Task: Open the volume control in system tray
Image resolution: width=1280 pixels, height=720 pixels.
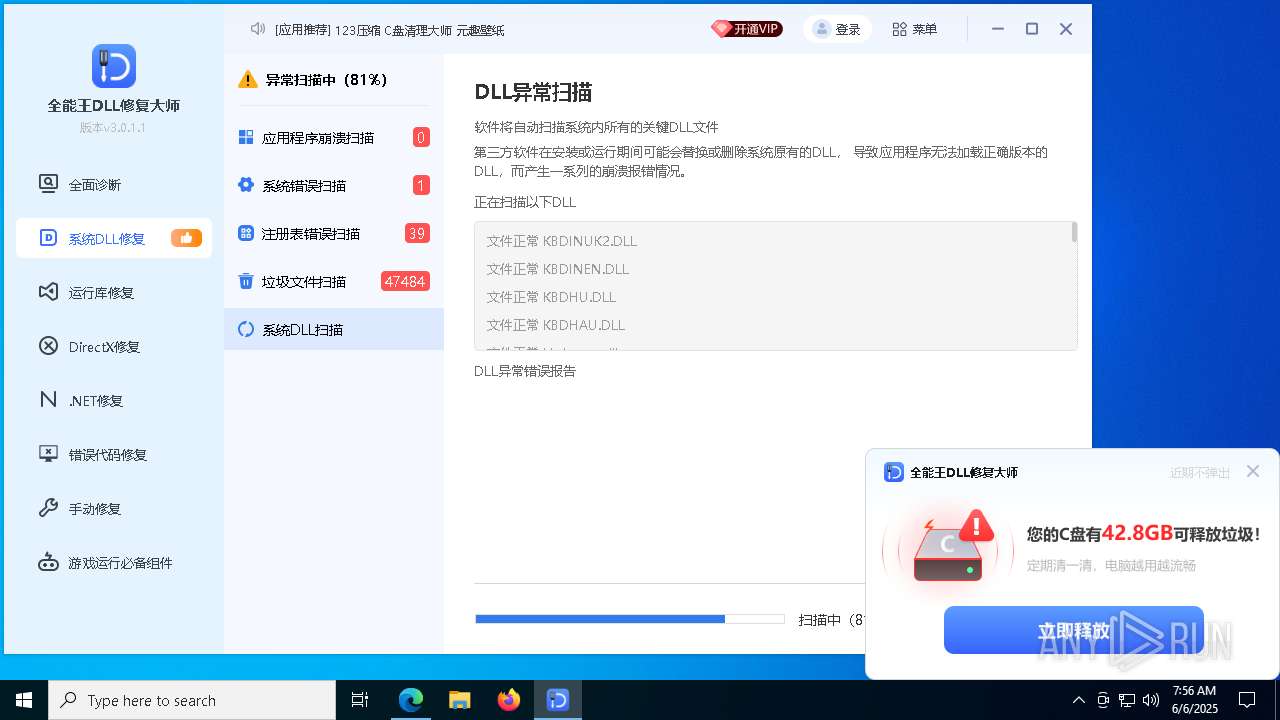Action: (x=1151, y=700)
